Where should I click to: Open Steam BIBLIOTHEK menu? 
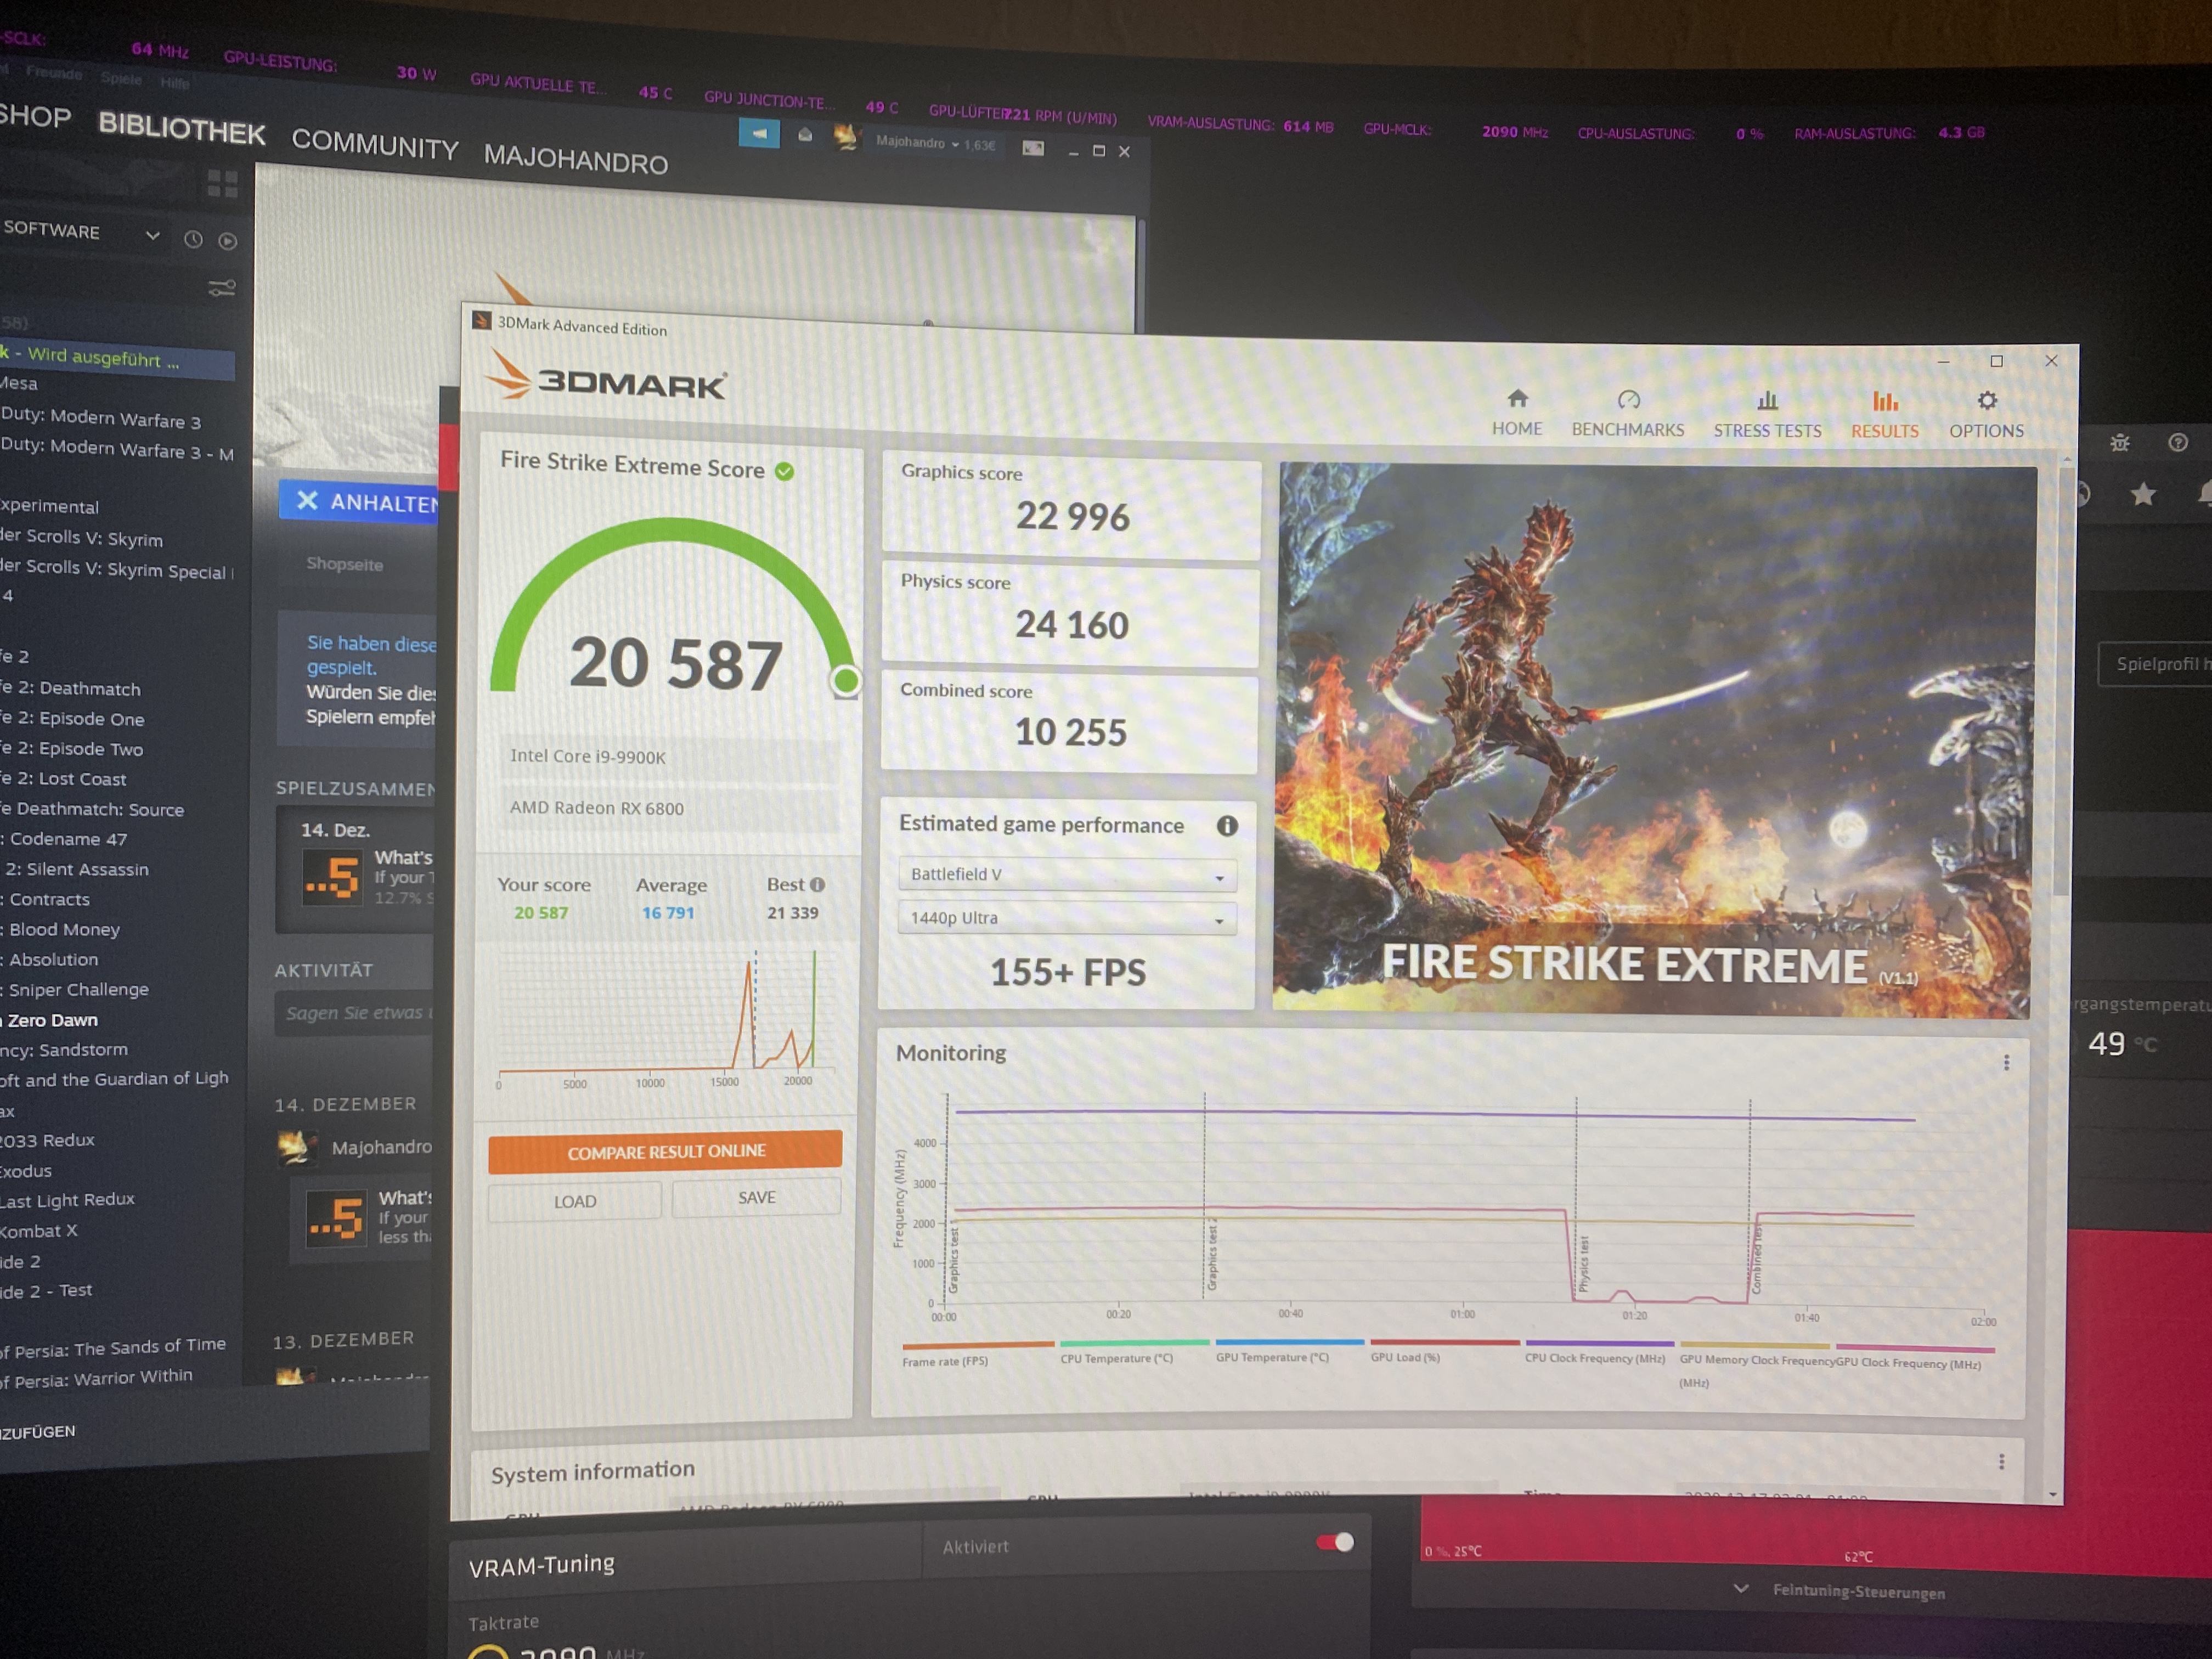(x=181, y=129)
